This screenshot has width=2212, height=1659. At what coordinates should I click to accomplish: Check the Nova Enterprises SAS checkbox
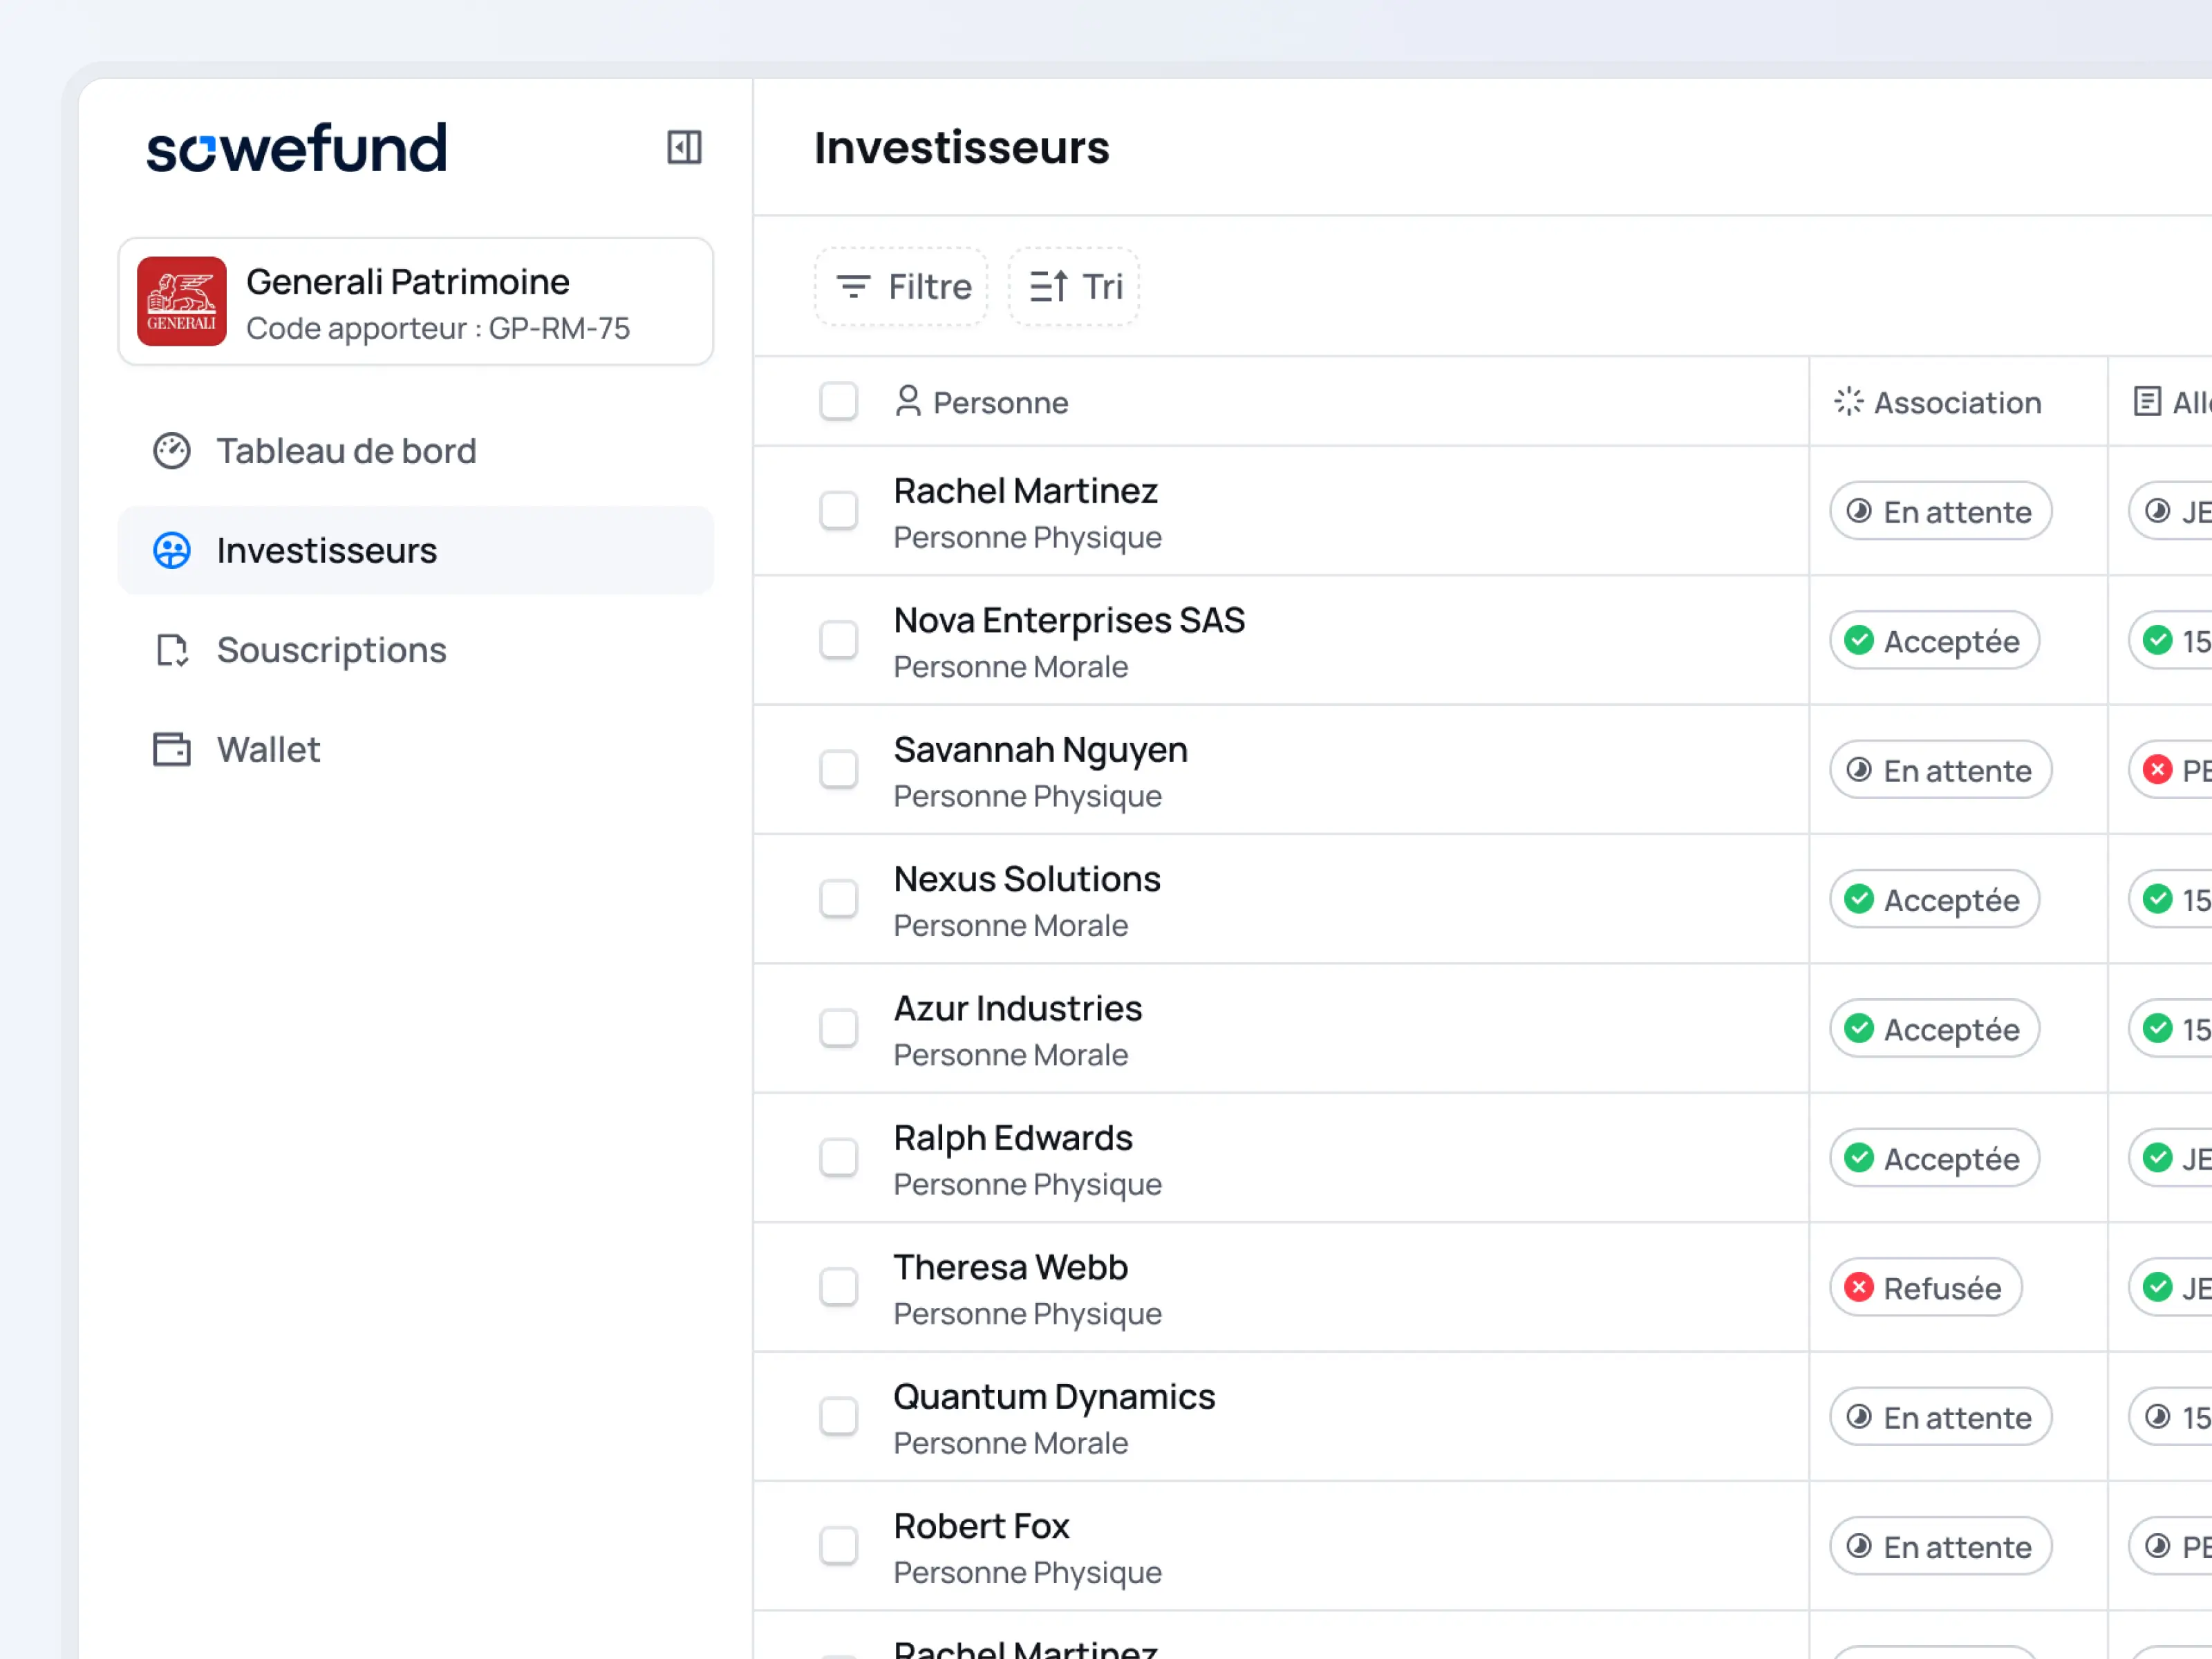[x=839, y=640]
